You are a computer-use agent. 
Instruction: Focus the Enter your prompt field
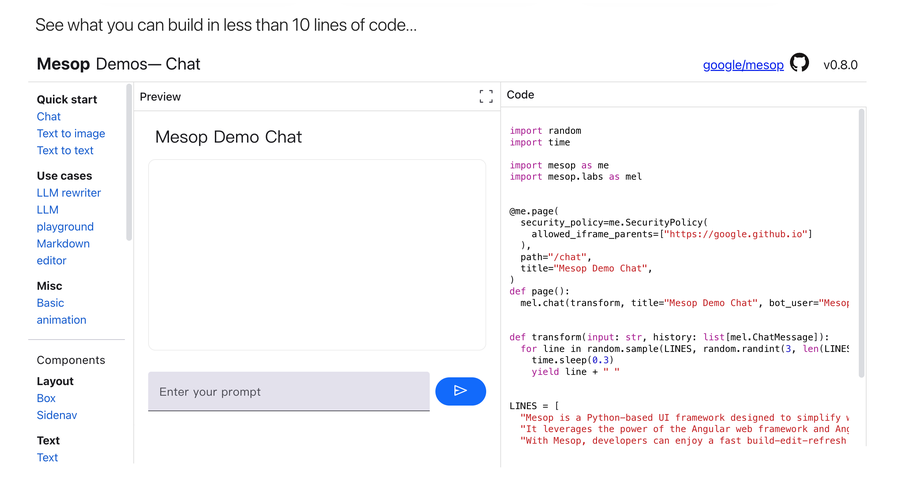point(289,392)
